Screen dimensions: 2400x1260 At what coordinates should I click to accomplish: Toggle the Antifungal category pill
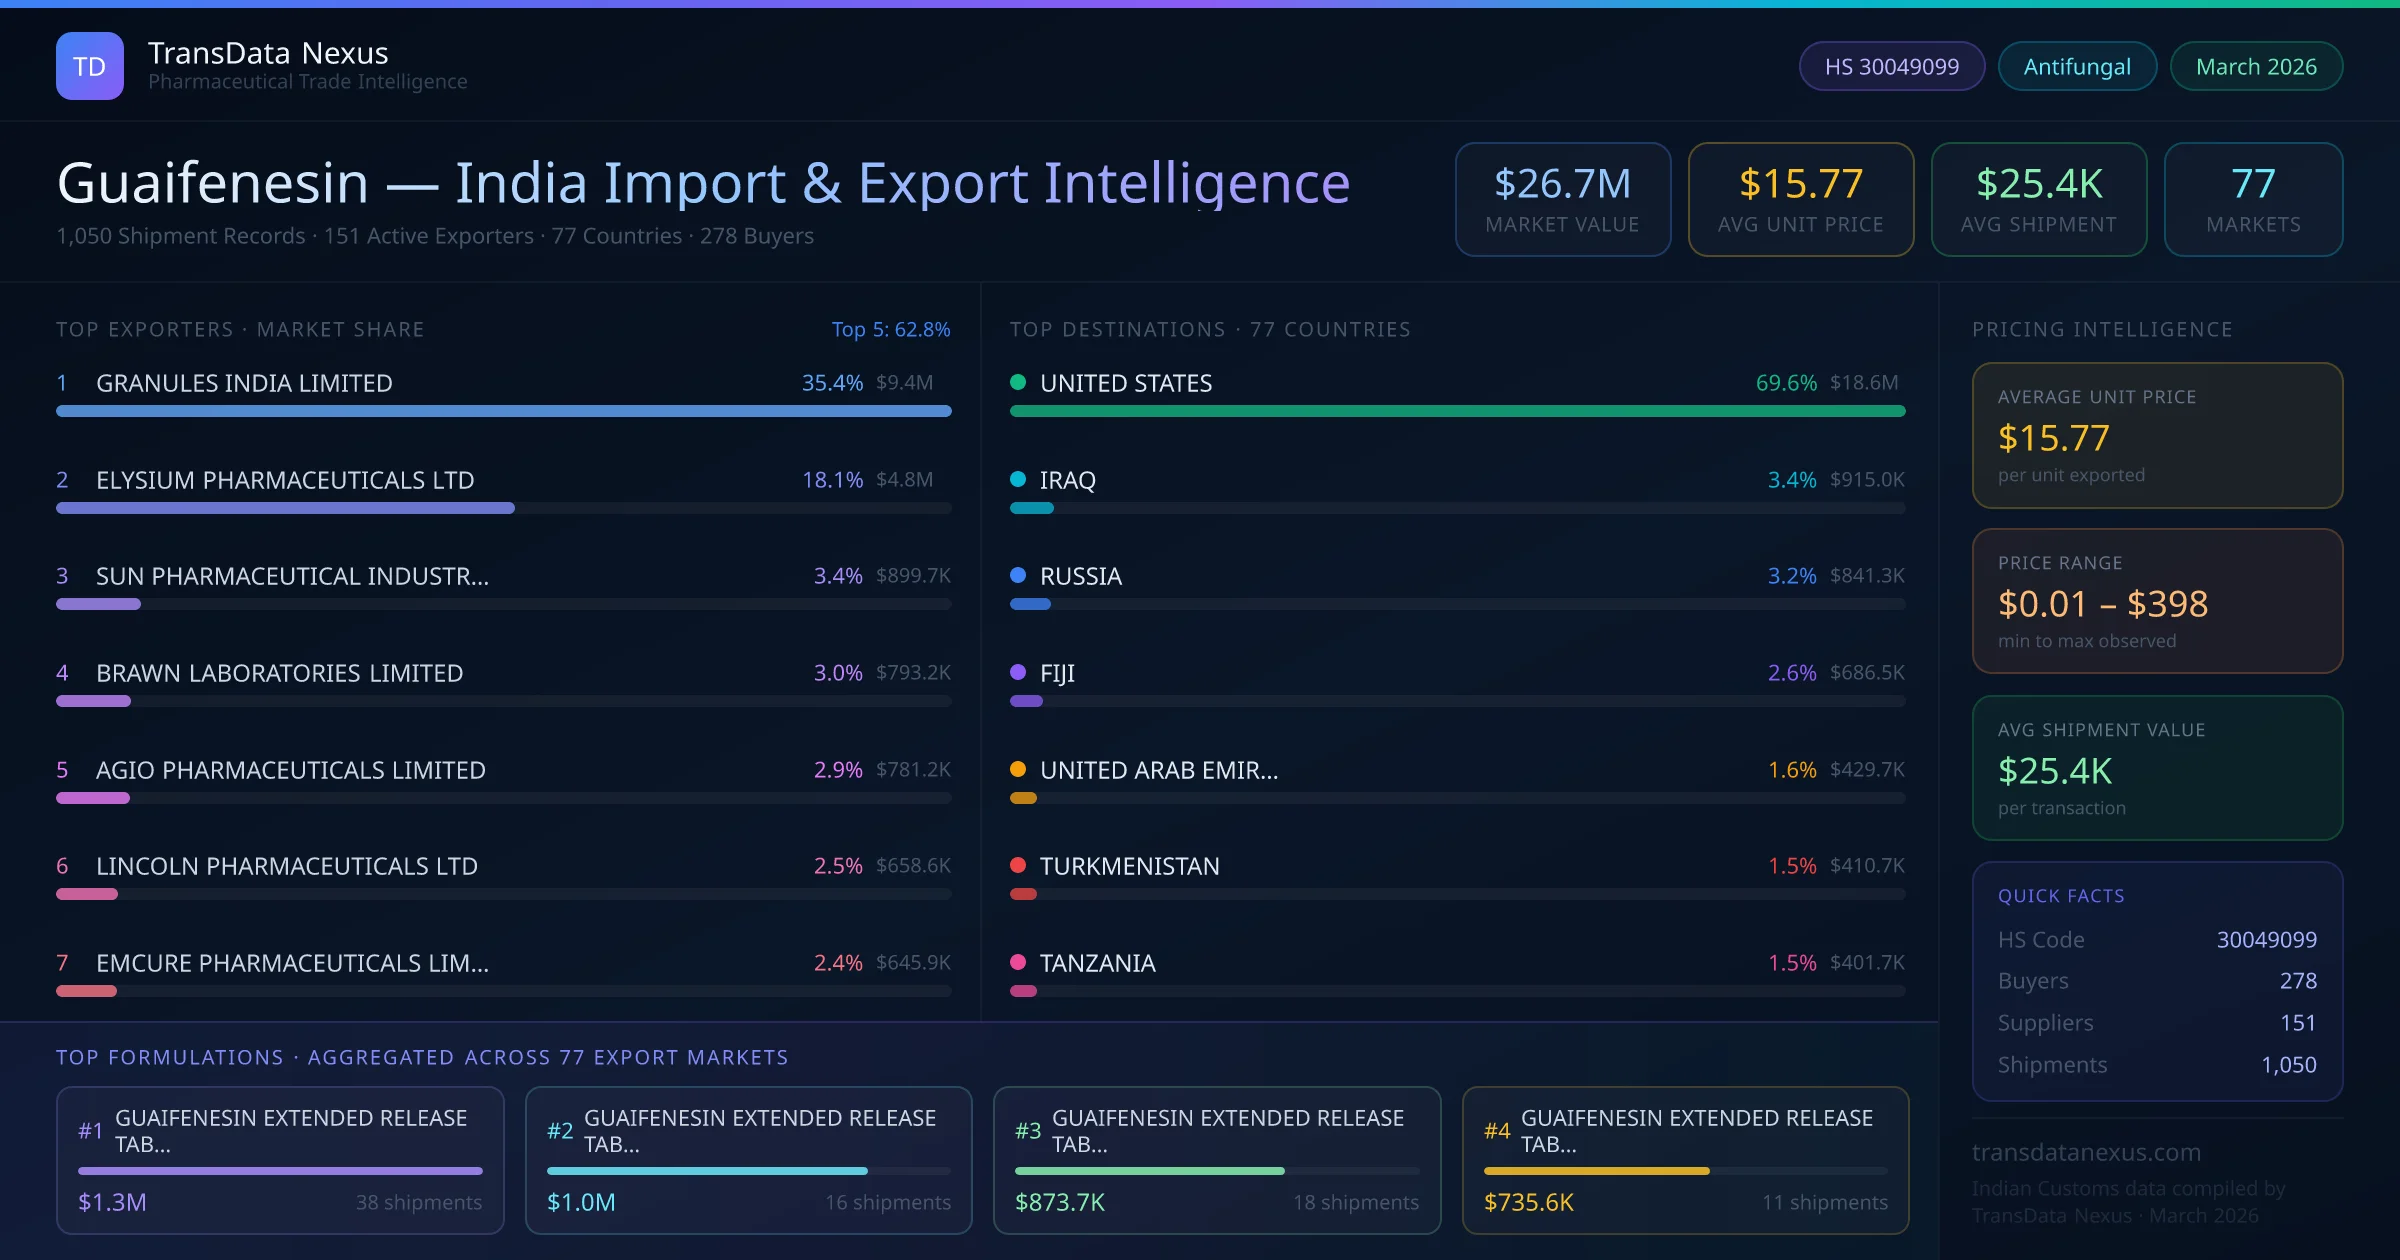pyautogui.click(x=2076, y=66)
